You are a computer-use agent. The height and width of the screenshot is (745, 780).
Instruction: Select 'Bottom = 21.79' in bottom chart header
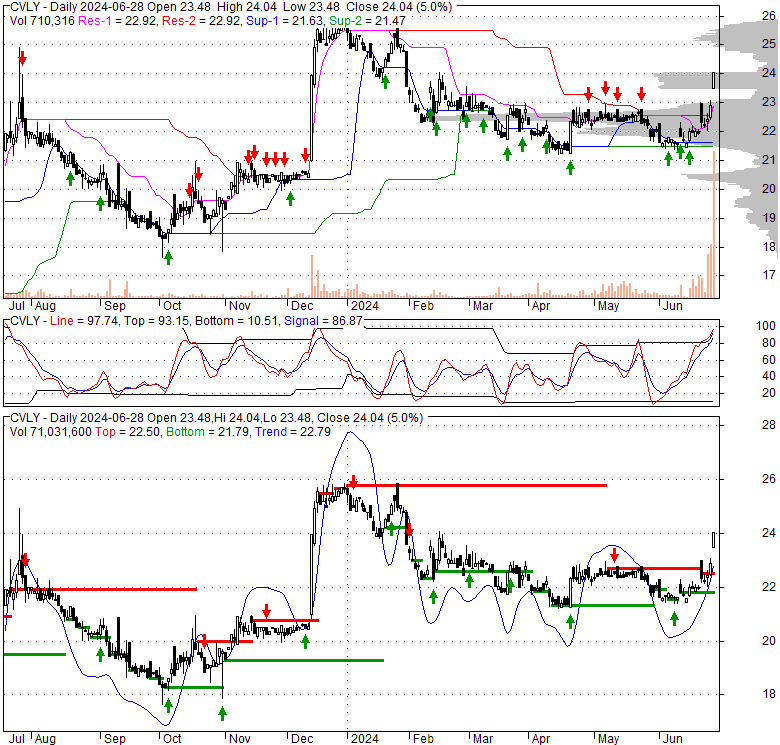pos(207,432)
